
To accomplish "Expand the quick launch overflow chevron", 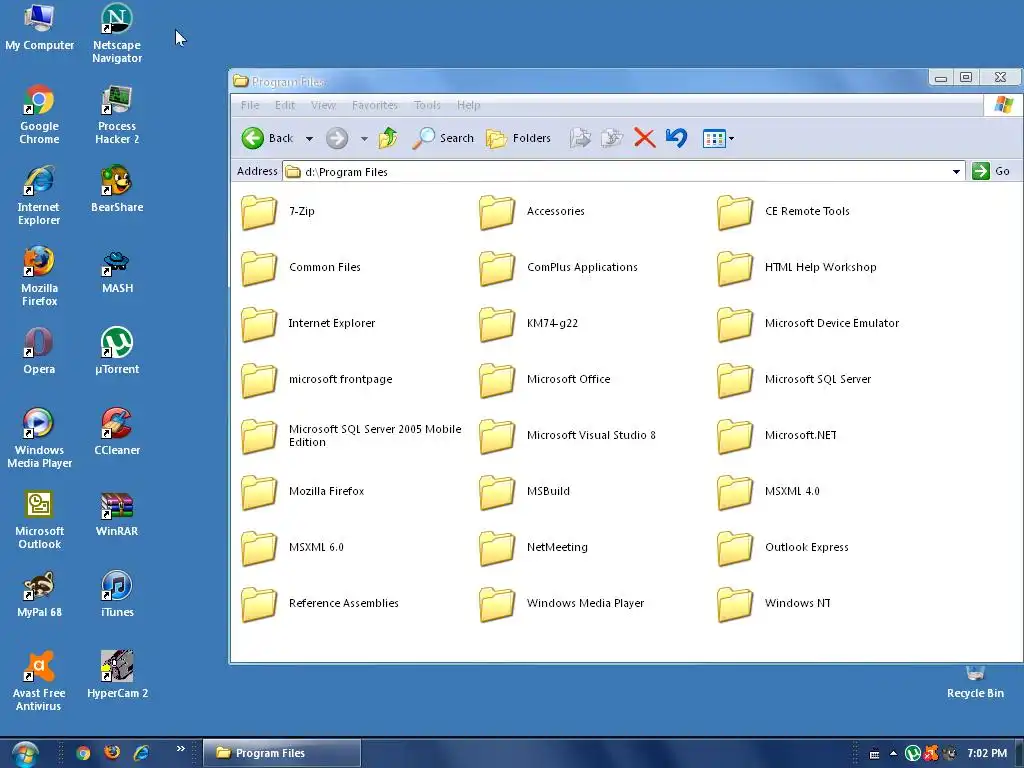I will tap(180, 749).
